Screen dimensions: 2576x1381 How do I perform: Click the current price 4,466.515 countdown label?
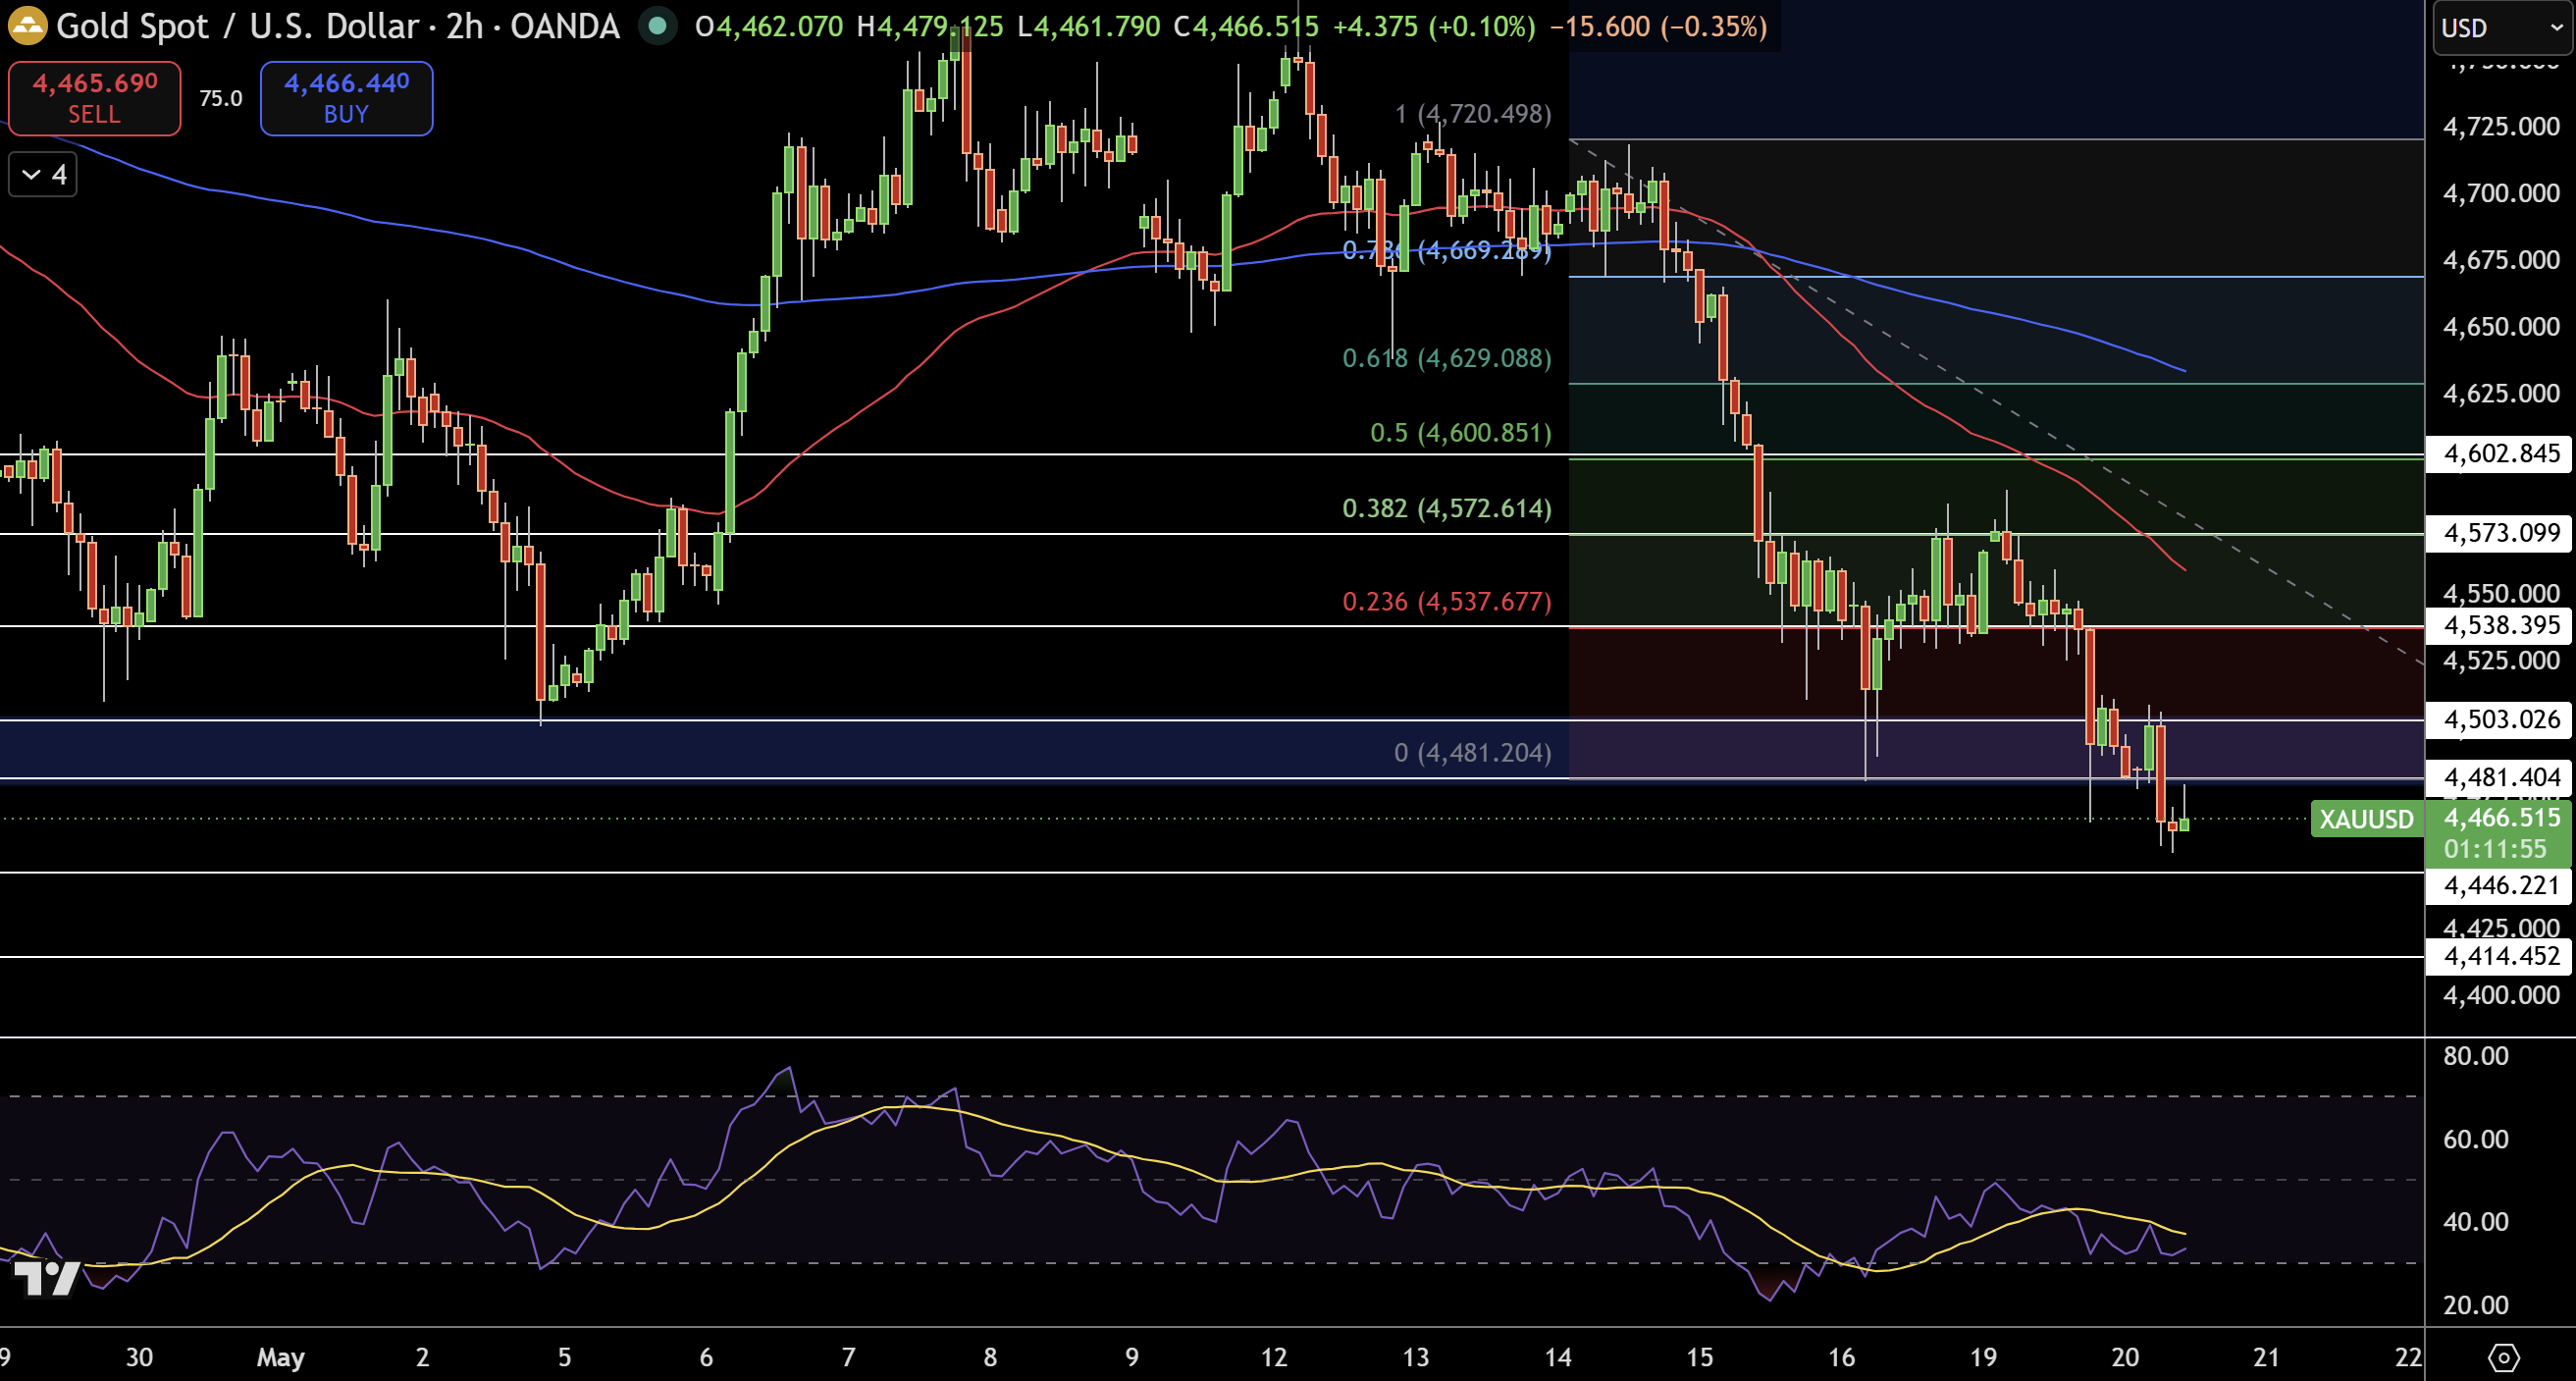(2498, 833)
